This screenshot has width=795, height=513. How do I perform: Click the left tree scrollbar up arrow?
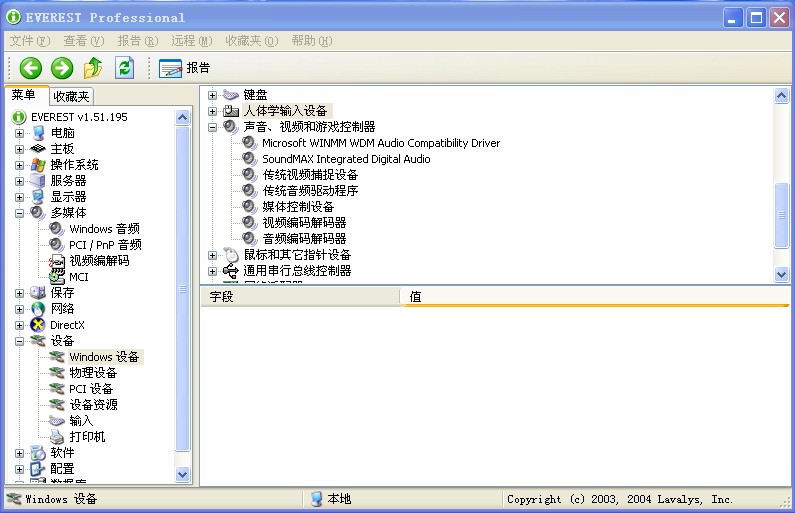(x=183, y=118)
